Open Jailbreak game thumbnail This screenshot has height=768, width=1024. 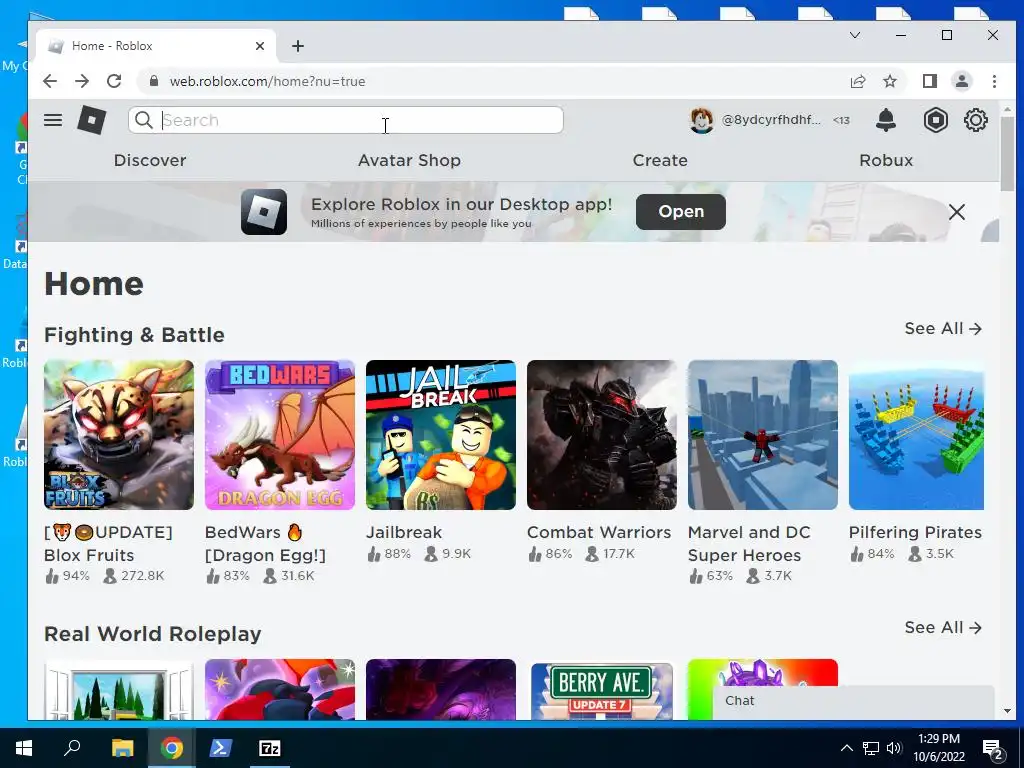click(x=441, y=435)
